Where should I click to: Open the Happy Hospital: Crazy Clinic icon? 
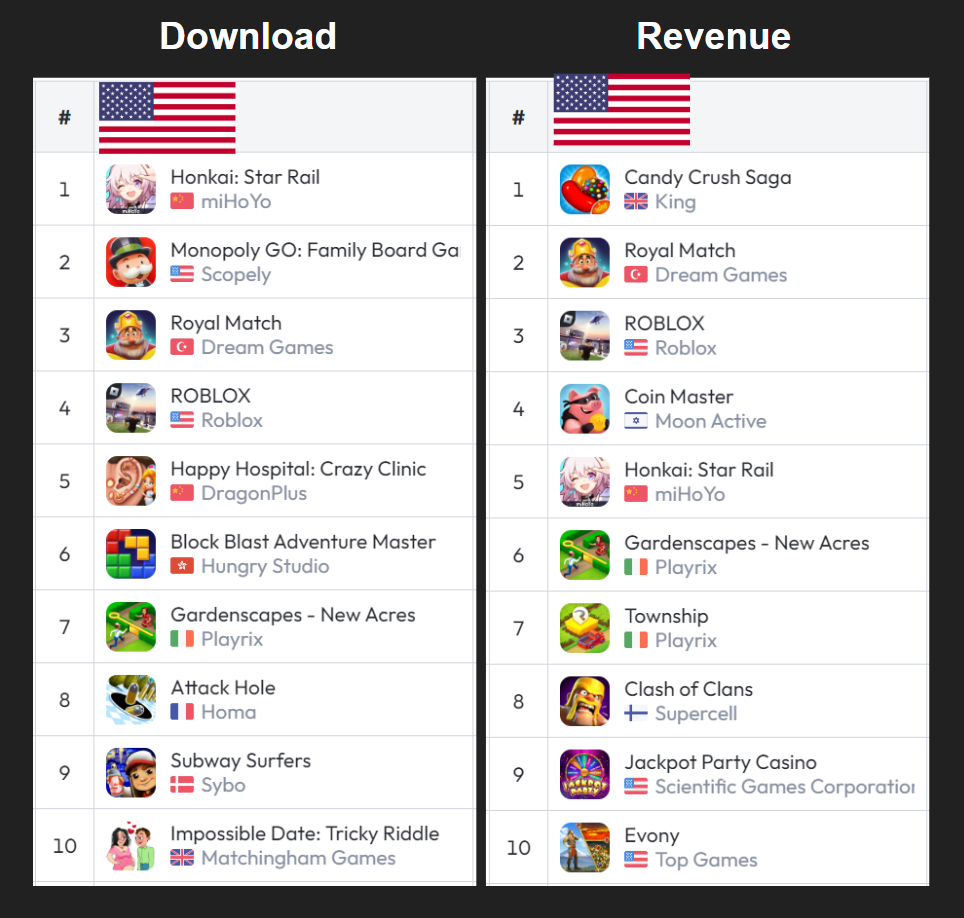click(x=130, y=481)
